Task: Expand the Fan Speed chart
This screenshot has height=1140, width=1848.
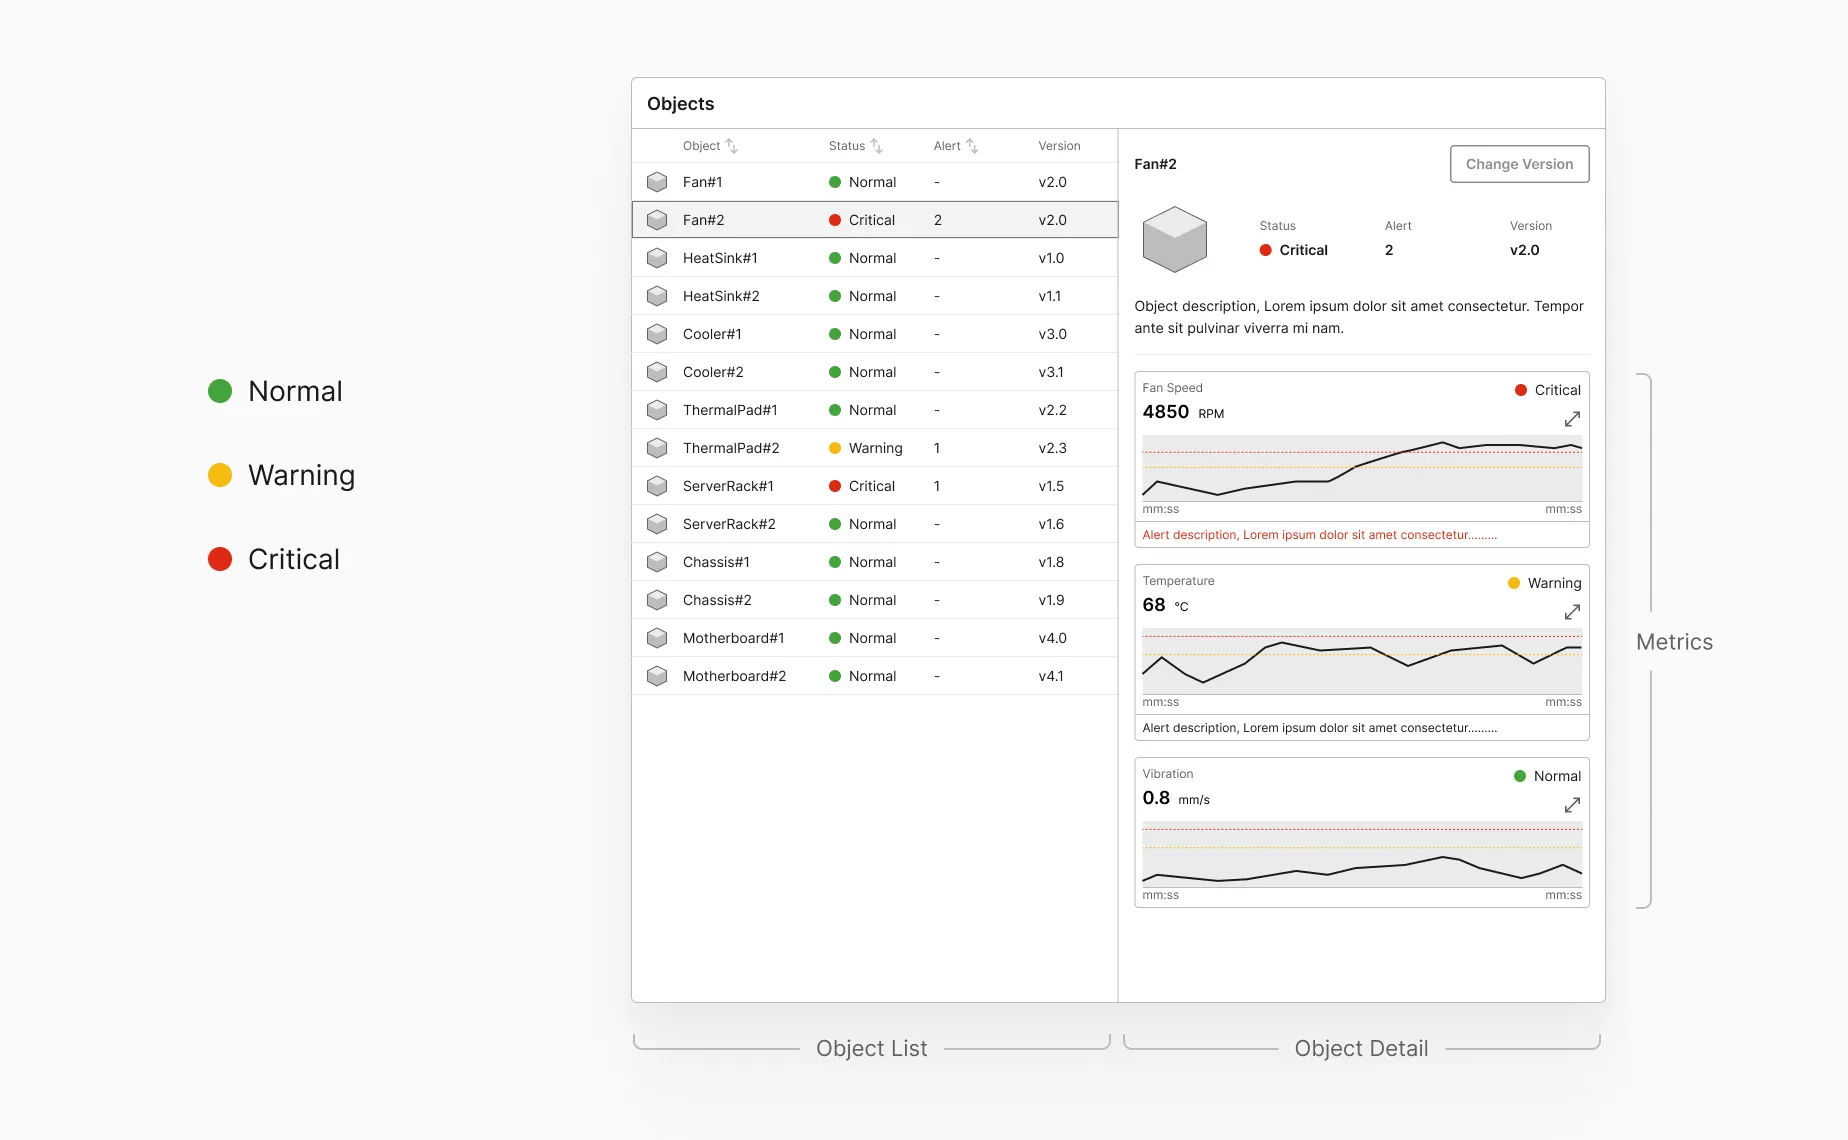Action: pos(1572,419)
